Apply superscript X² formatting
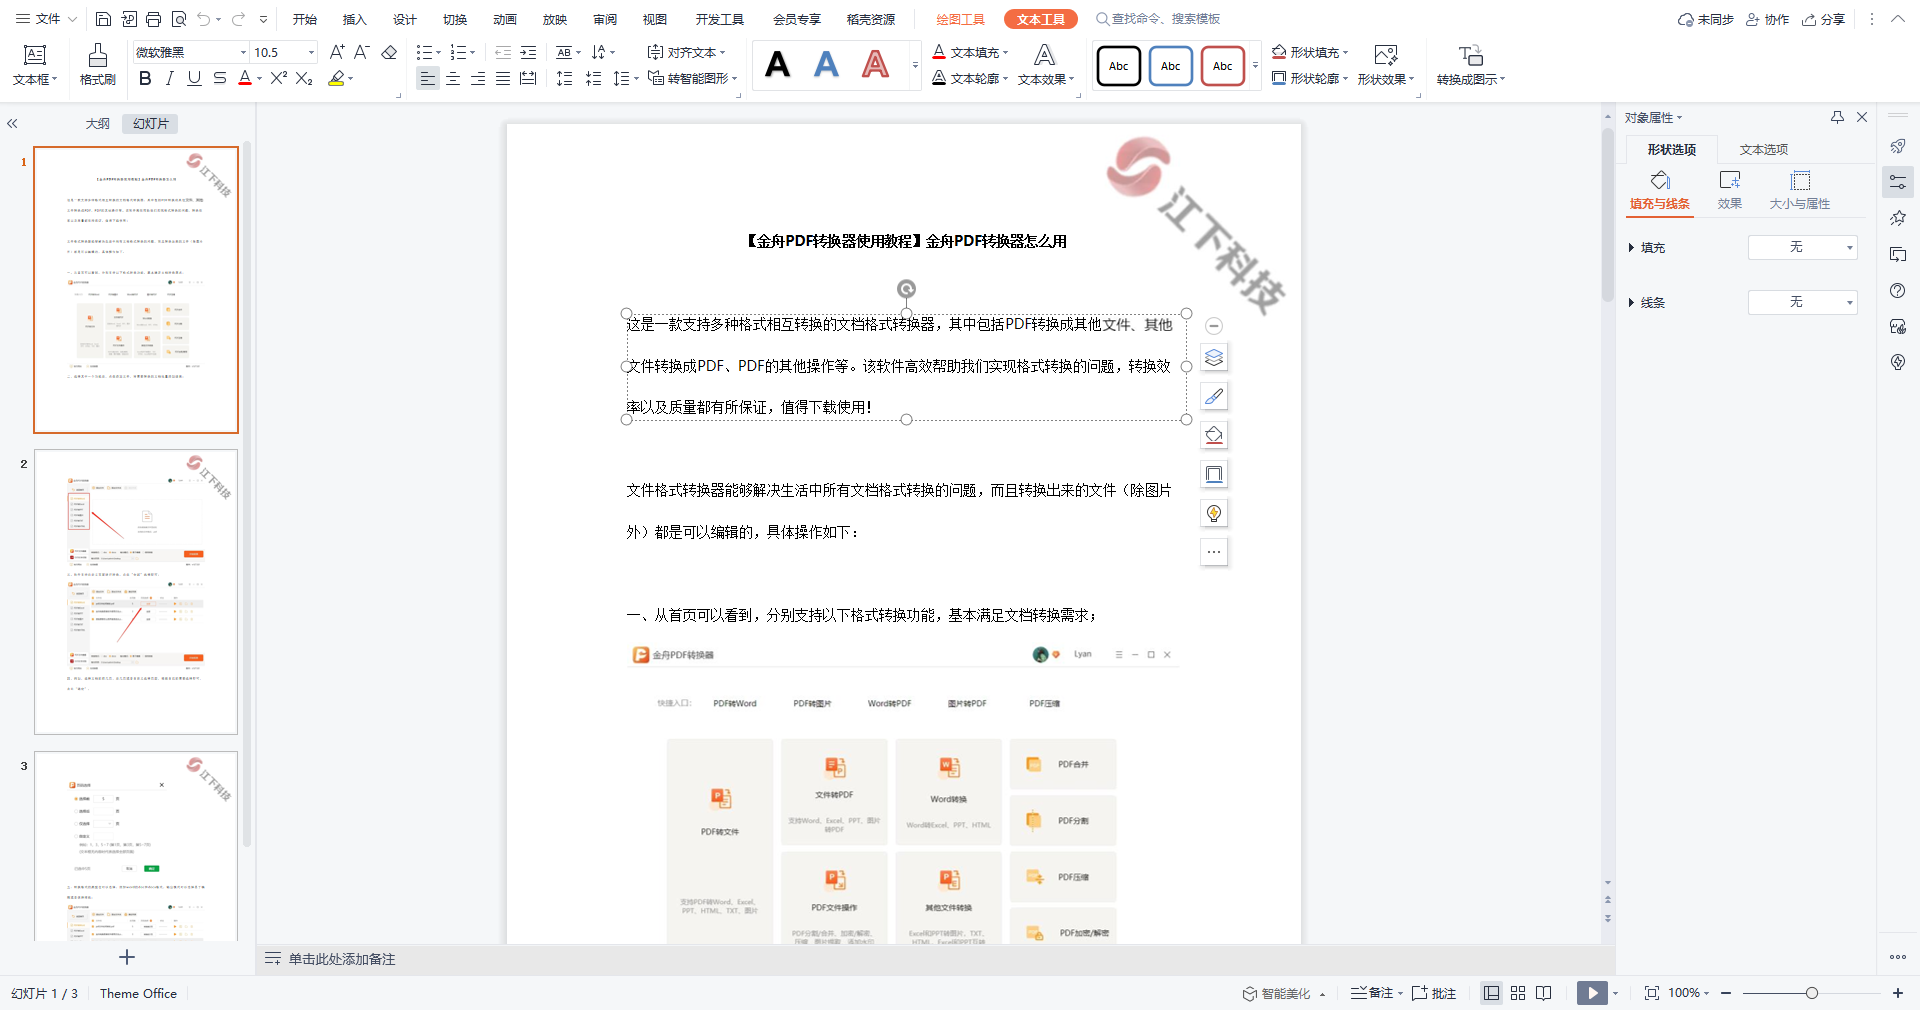Viewport: 1920px width, 1010px height. pyautogui.click(x=279, y=78)
